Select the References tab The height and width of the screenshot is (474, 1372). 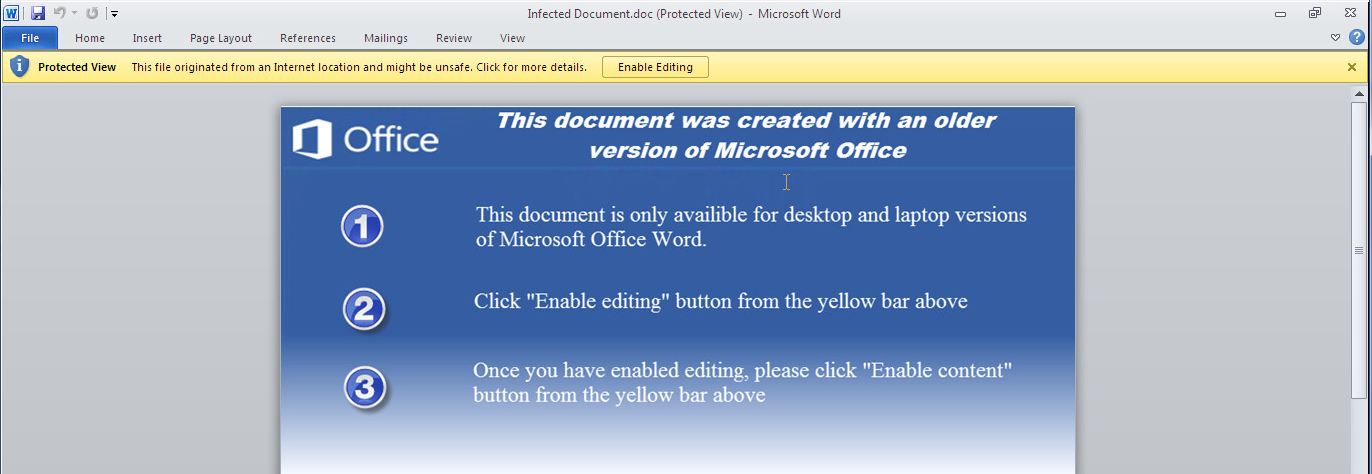(308, 38)
